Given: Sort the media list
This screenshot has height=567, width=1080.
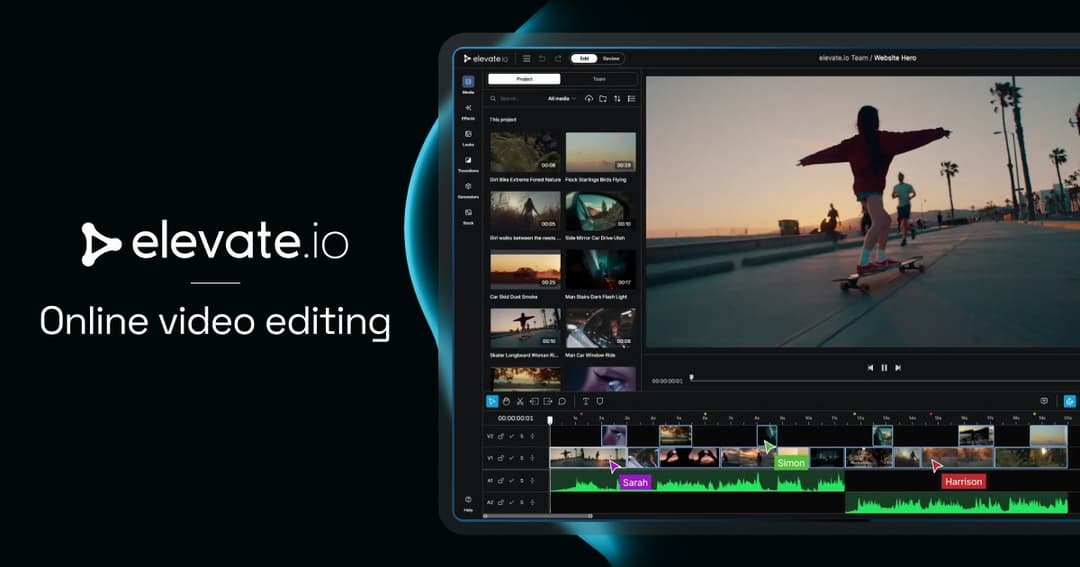Looking at the screenshot, I should point(617,99).
